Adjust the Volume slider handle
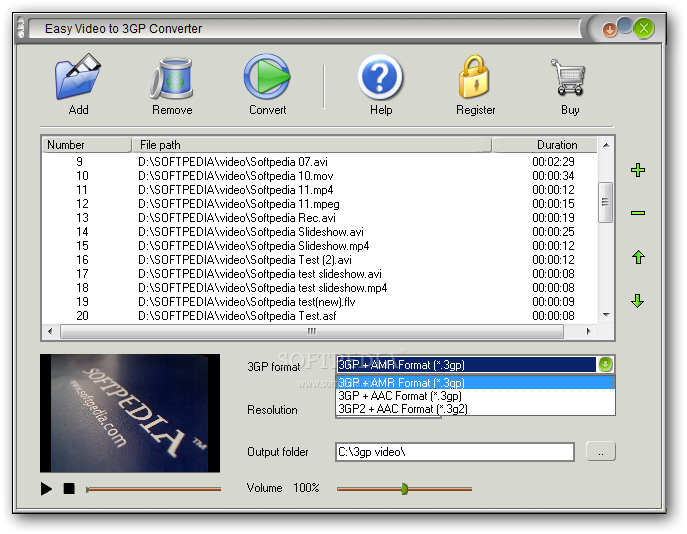The height and width of the screenshot is (534, 687). click(x=404, y=489)
